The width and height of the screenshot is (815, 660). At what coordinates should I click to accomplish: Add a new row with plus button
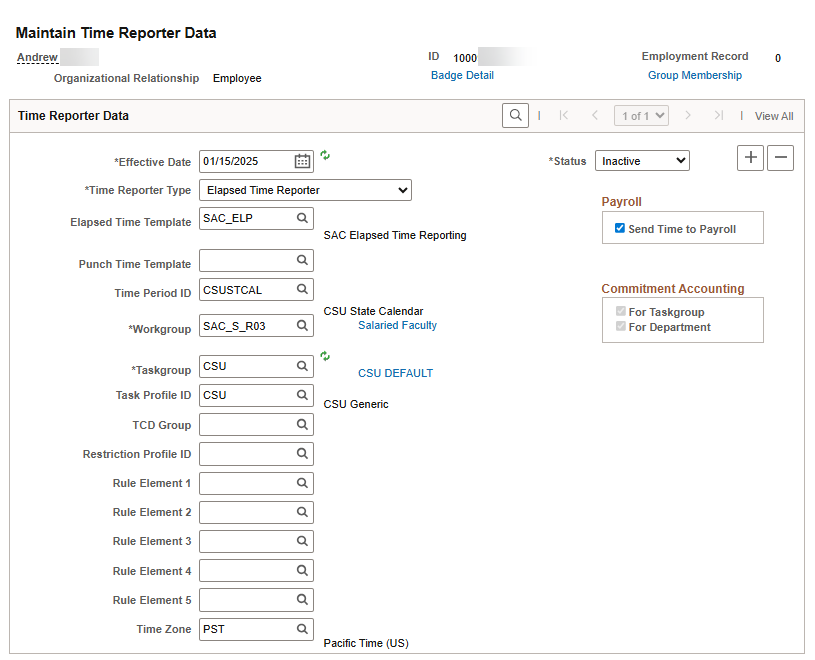750,158
